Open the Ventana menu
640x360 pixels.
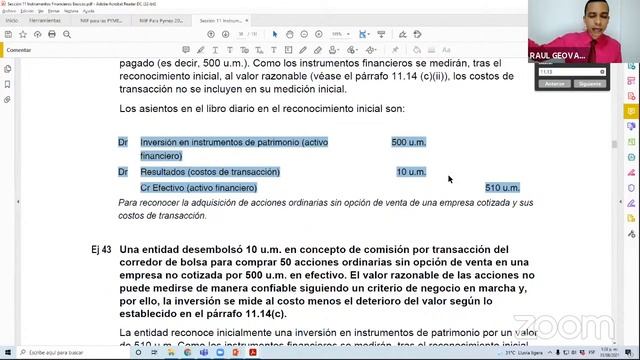[x=71, y=11]
